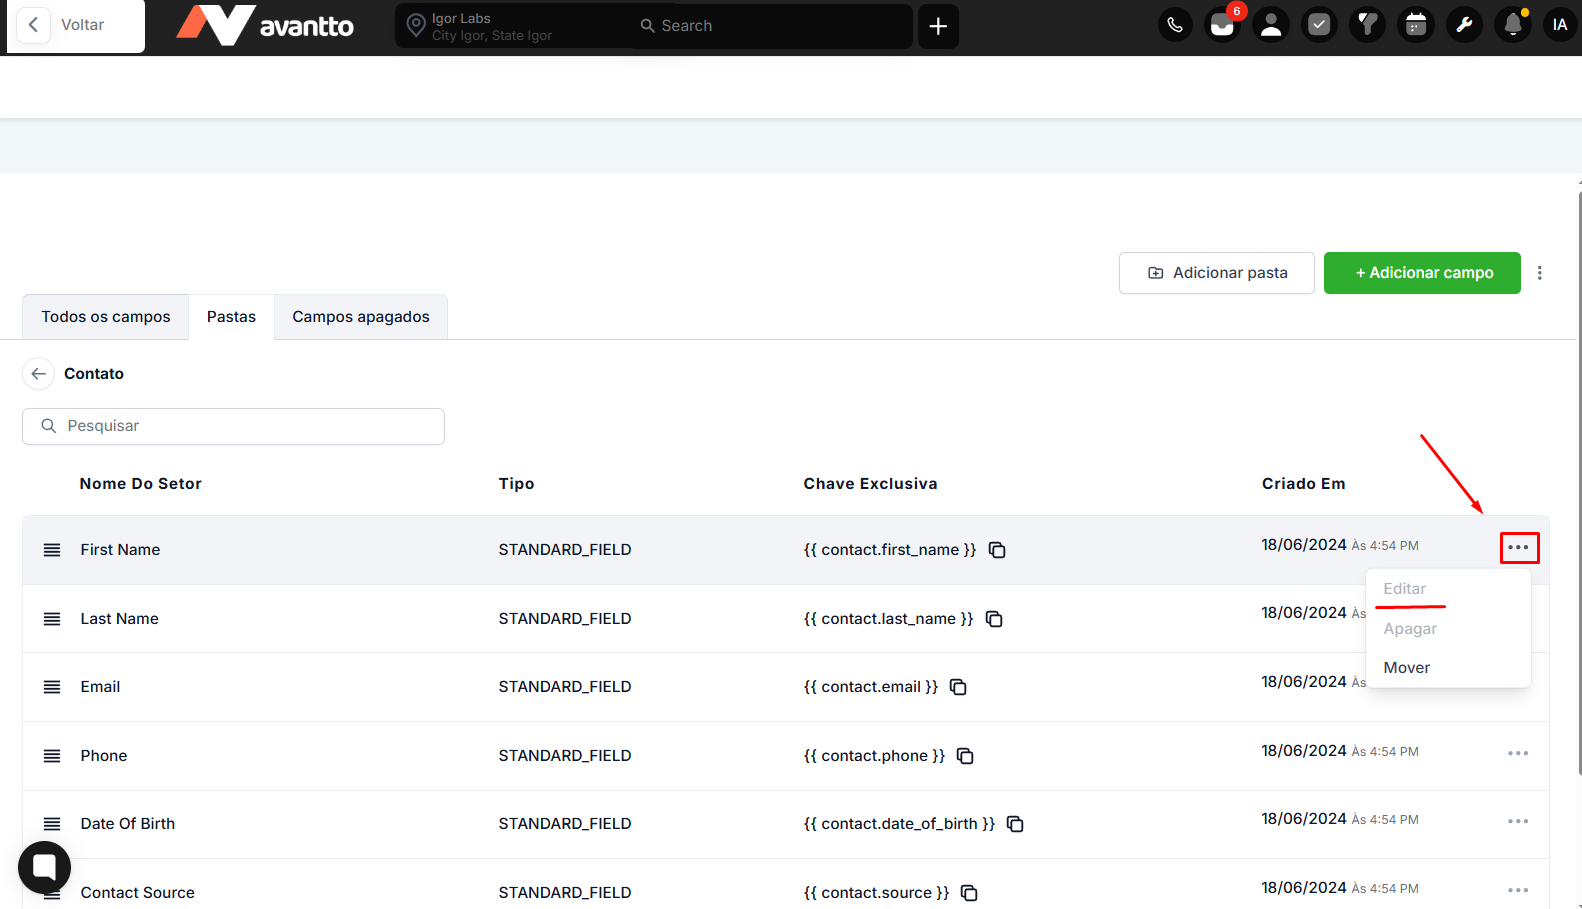
Task: Click STANDARD_FIELD in the Date Of Birth row
Action: click(565, 824)
